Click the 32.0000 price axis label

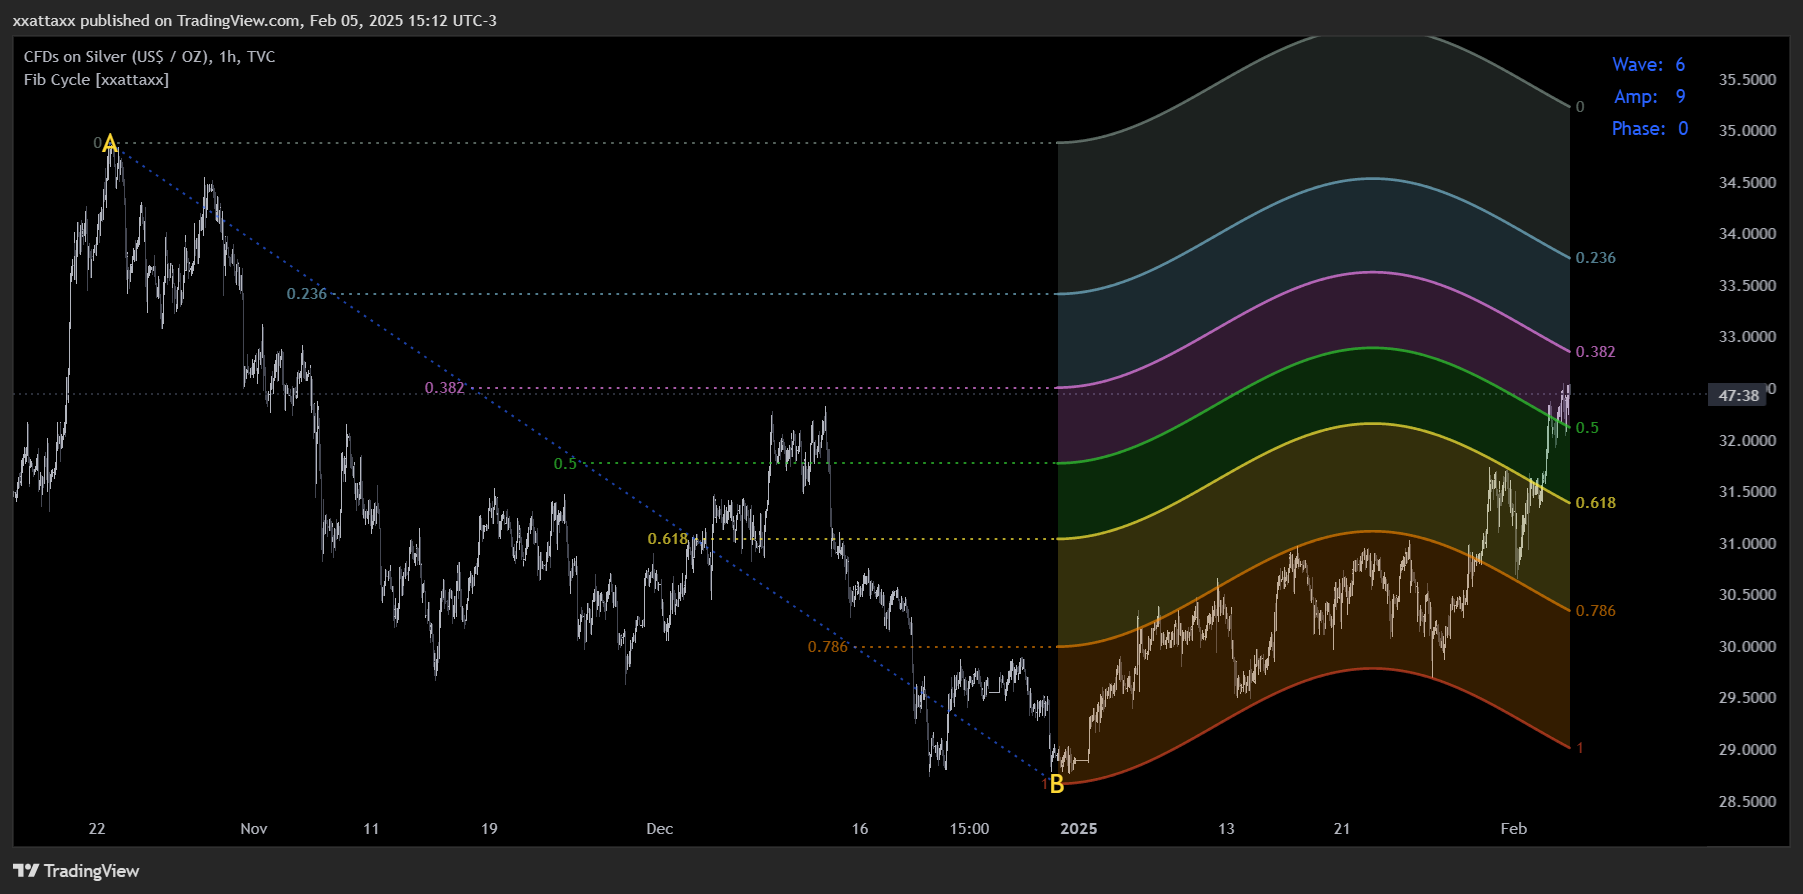pos(1747,440)
